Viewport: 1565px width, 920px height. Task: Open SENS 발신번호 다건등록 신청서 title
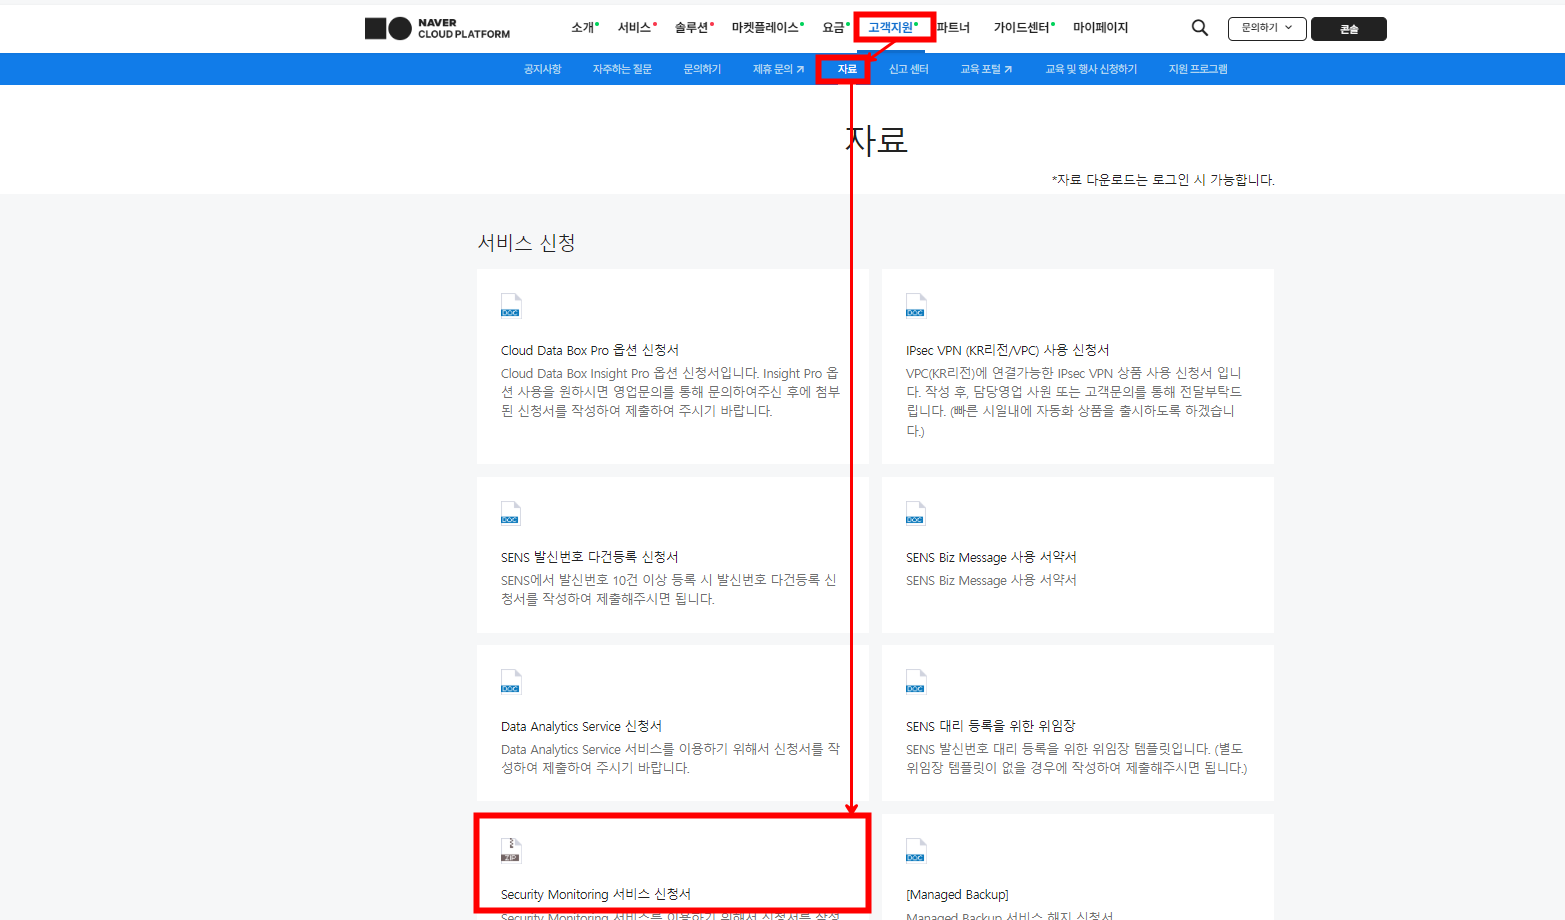[x=590, y=557]
